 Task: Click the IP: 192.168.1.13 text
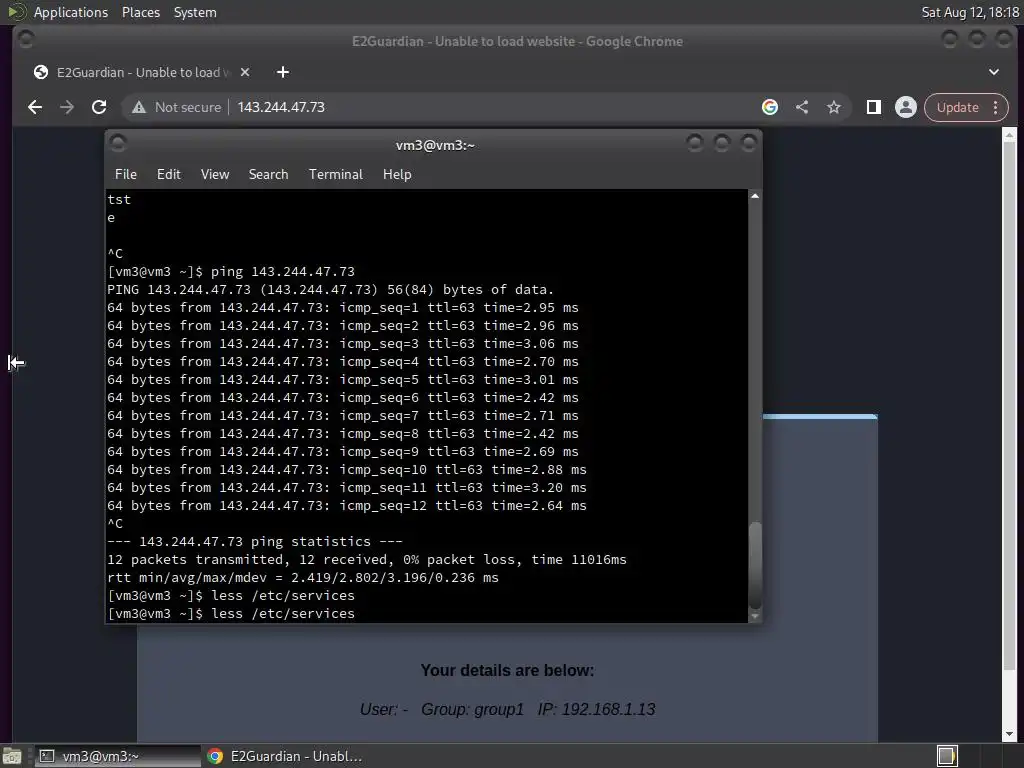596,709
